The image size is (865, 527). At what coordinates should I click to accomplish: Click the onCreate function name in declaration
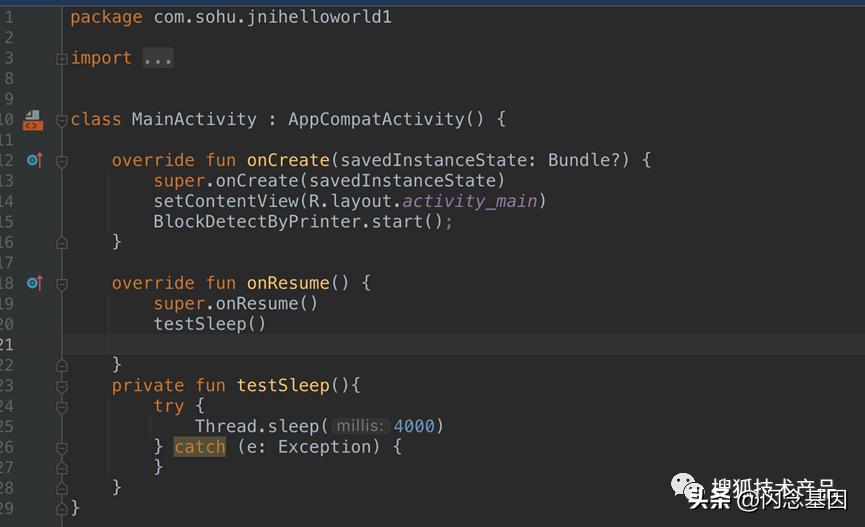[288, 160]
